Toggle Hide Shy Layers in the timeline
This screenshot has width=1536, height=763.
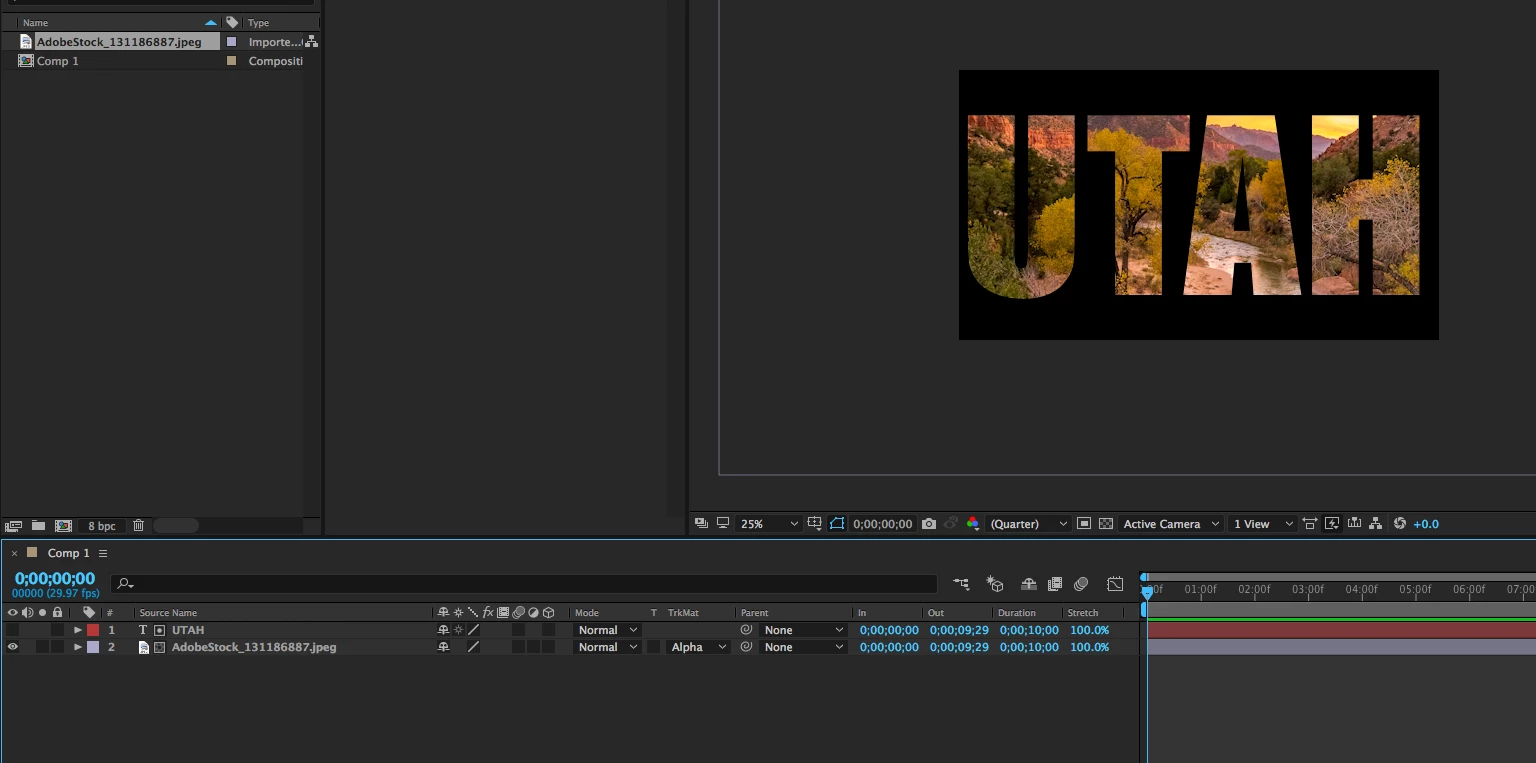1028,584
